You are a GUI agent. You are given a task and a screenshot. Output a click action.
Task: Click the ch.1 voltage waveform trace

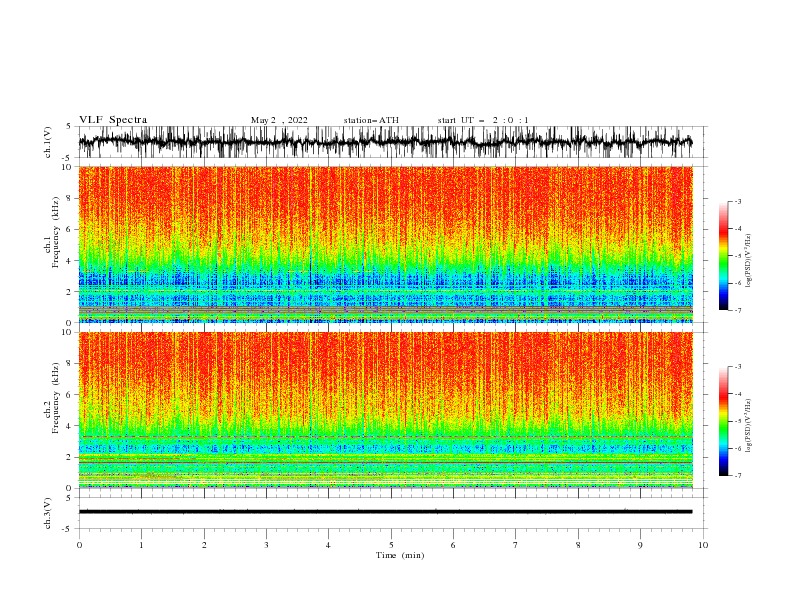pos(385,142)
